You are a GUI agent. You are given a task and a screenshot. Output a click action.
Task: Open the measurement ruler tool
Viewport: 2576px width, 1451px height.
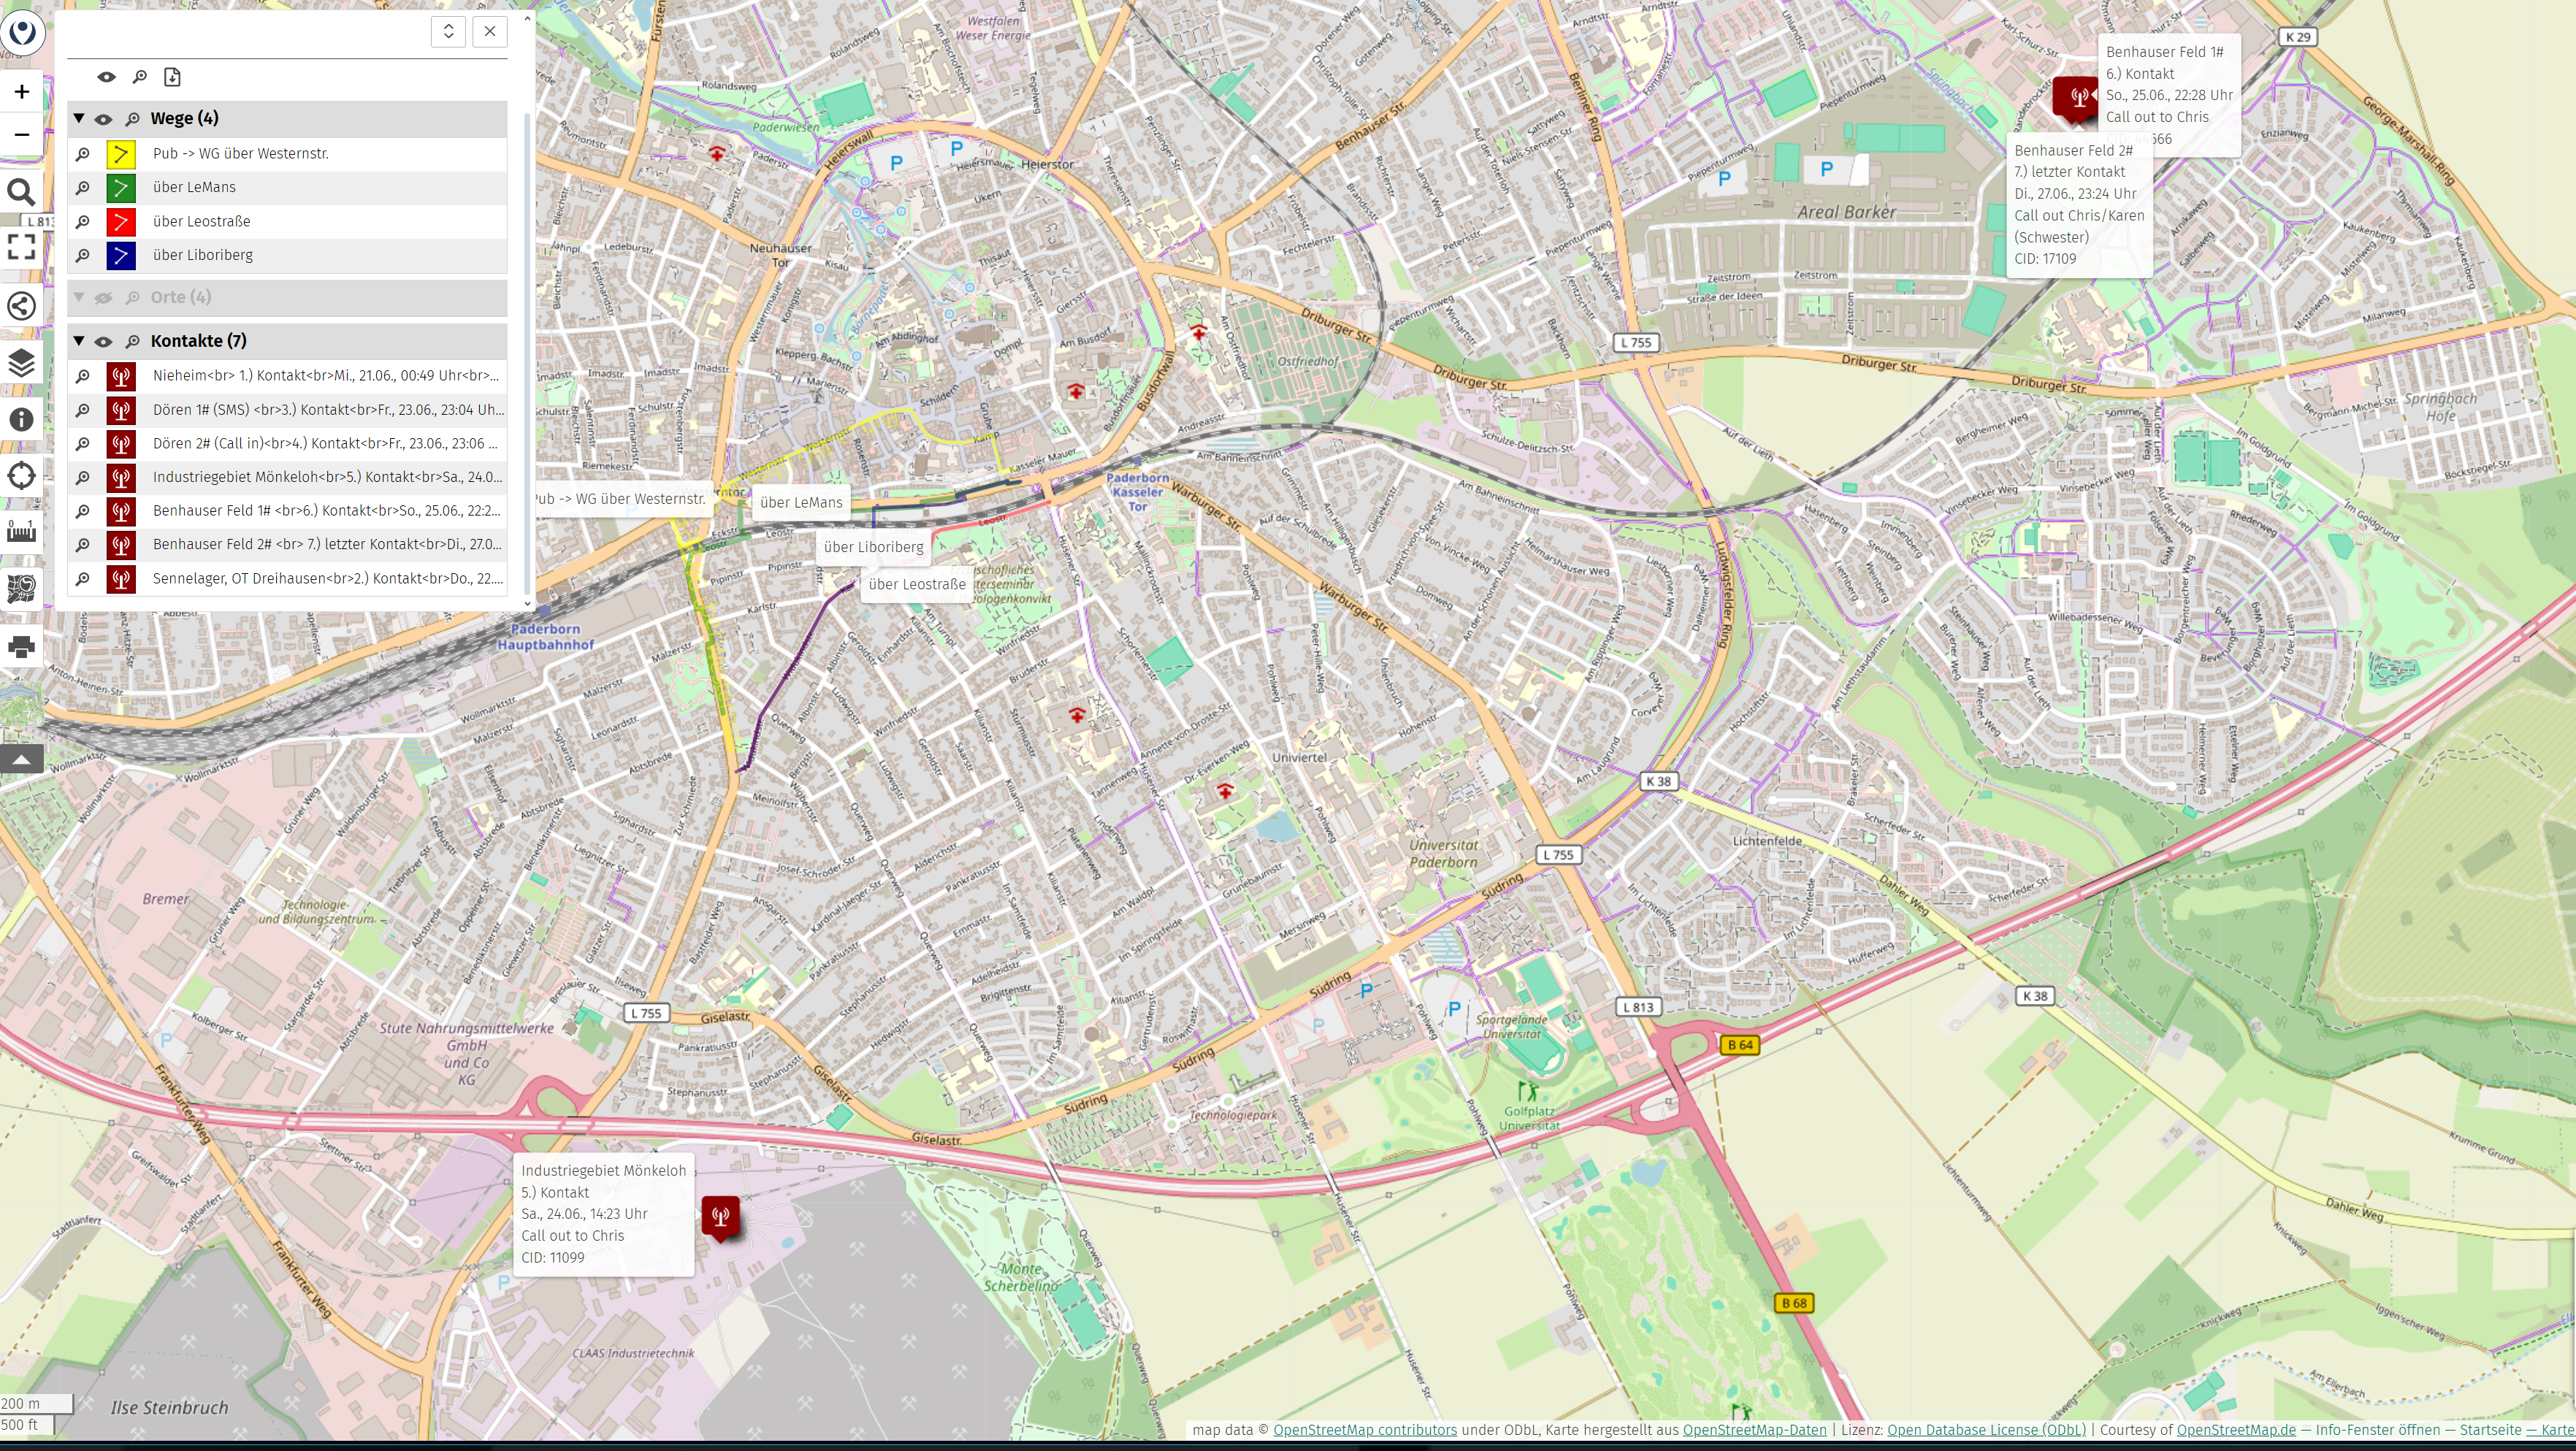click(21, 531)
